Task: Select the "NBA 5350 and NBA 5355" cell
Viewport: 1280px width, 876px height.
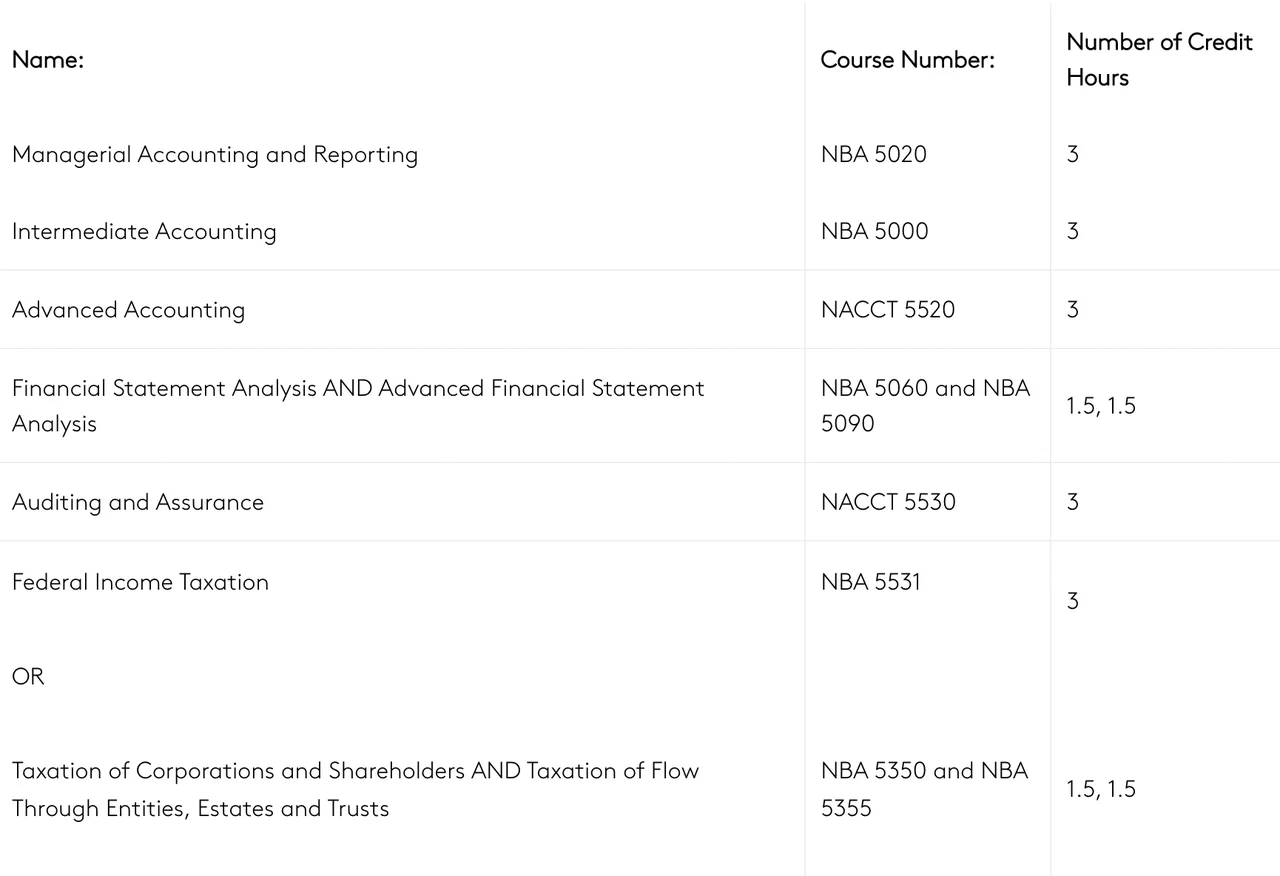Action: pos(924,789)
